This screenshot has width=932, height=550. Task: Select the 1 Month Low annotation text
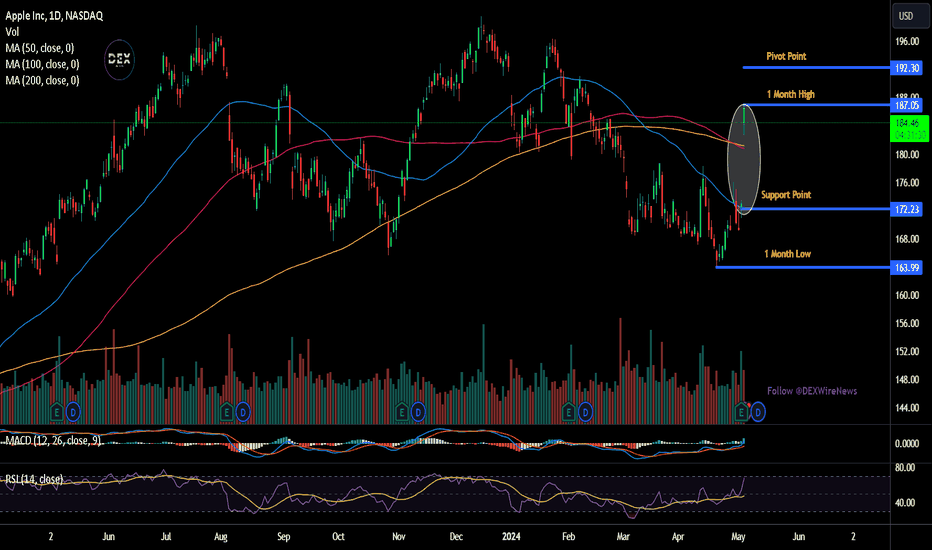point(787,254)
